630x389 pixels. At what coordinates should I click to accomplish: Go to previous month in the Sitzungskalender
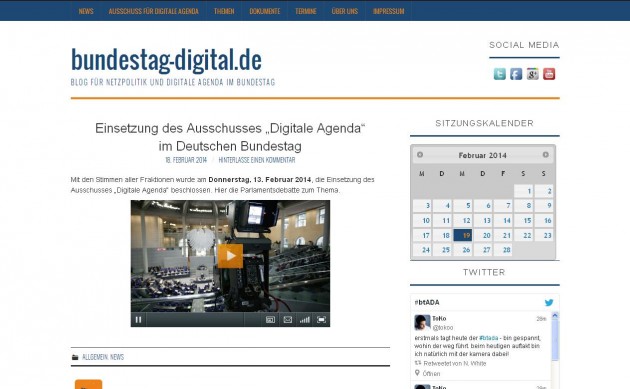click(420, 155)
